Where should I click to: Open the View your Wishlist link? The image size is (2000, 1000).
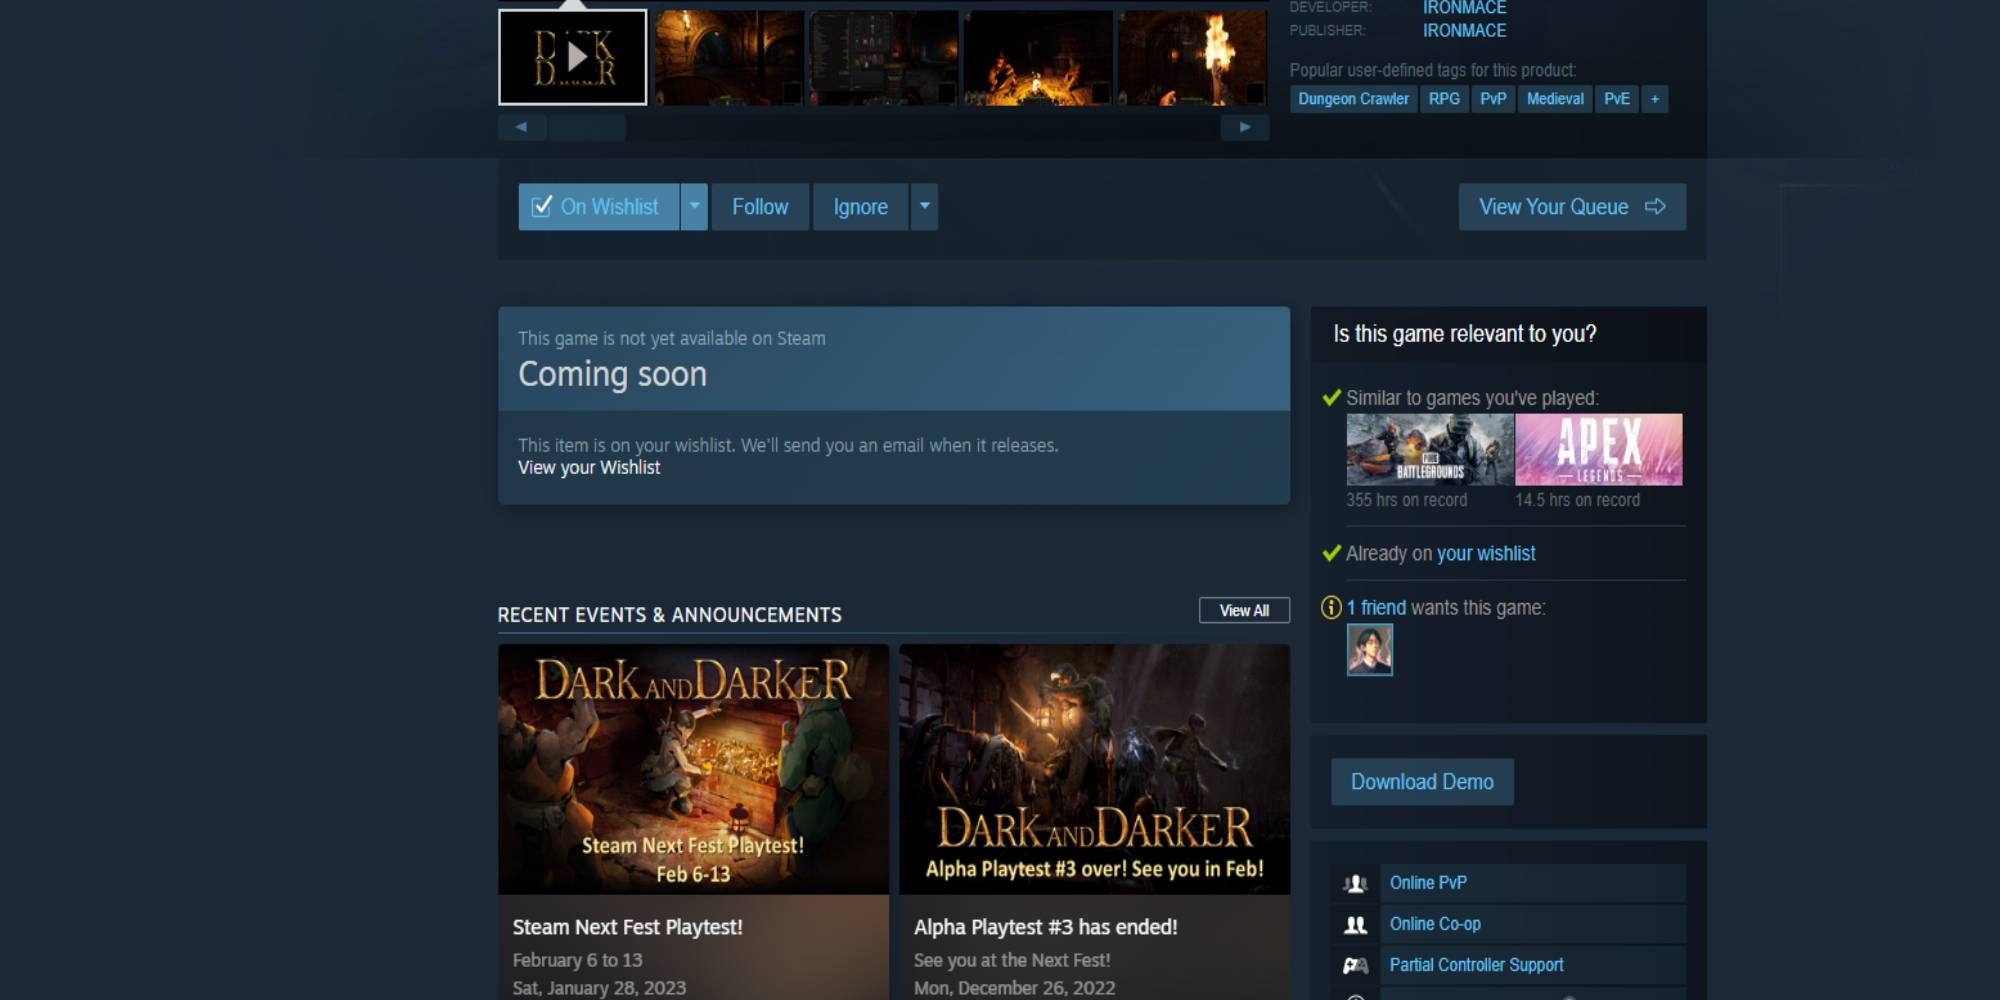[x=589, y=468]
